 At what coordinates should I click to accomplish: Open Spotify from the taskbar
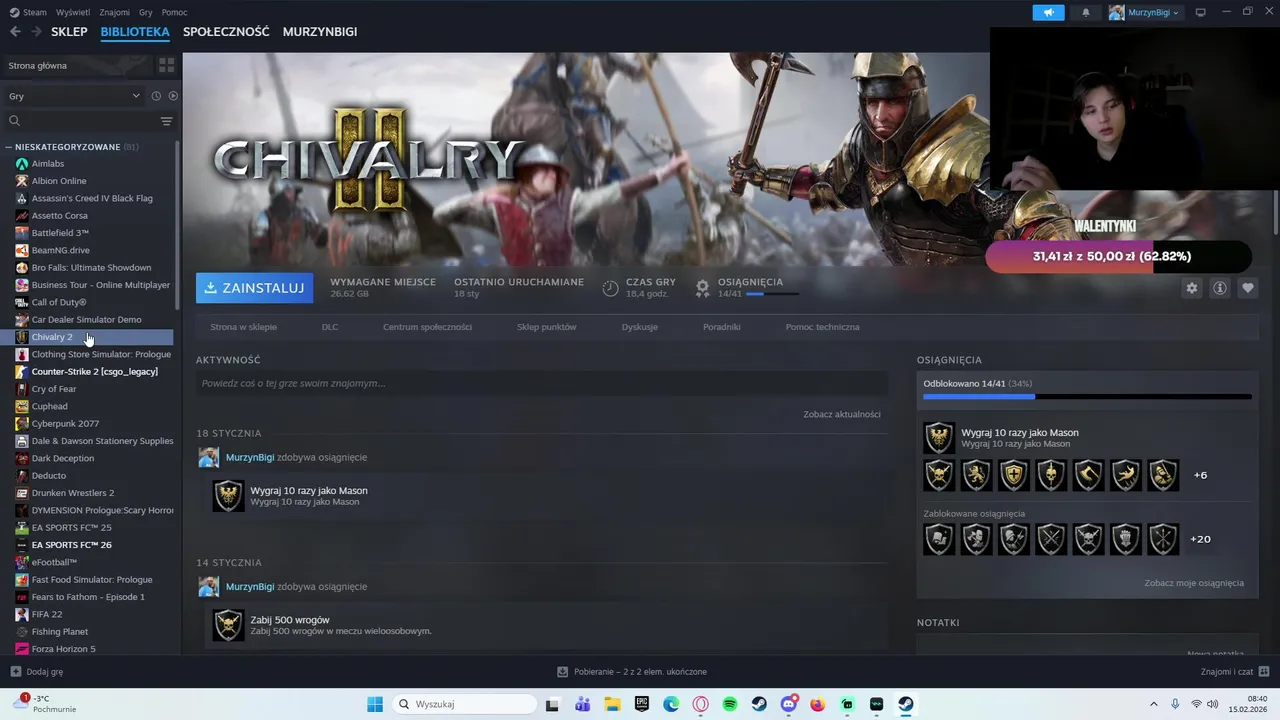point(730,704)
